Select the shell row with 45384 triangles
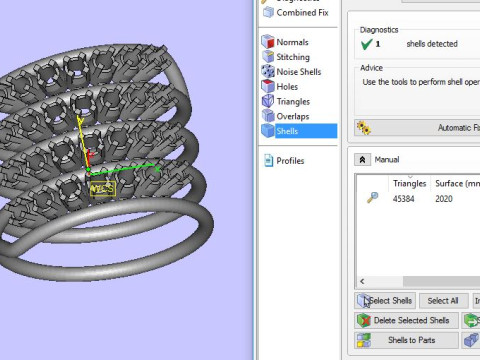 (x=419, y=199)
